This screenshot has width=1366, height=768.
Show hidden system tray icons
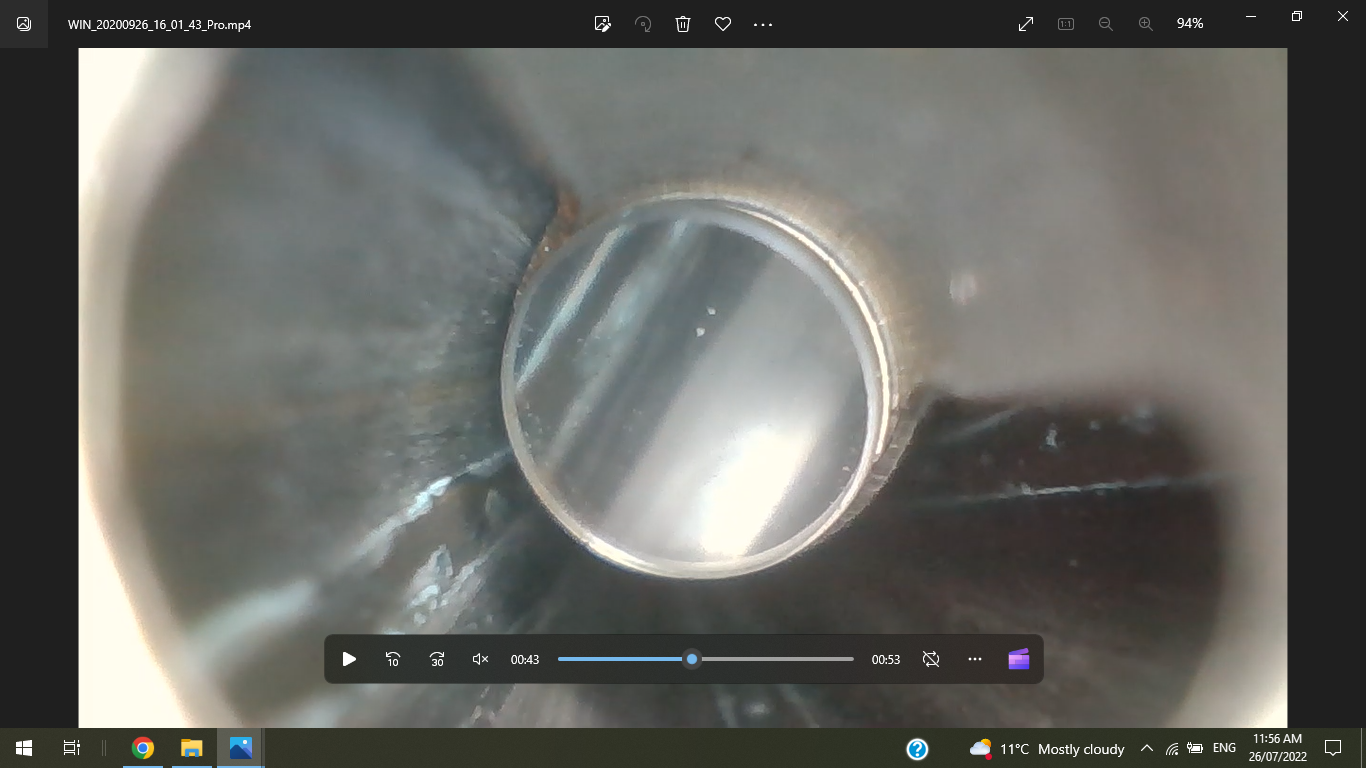pyautogui.click(x=1146, y=748)
